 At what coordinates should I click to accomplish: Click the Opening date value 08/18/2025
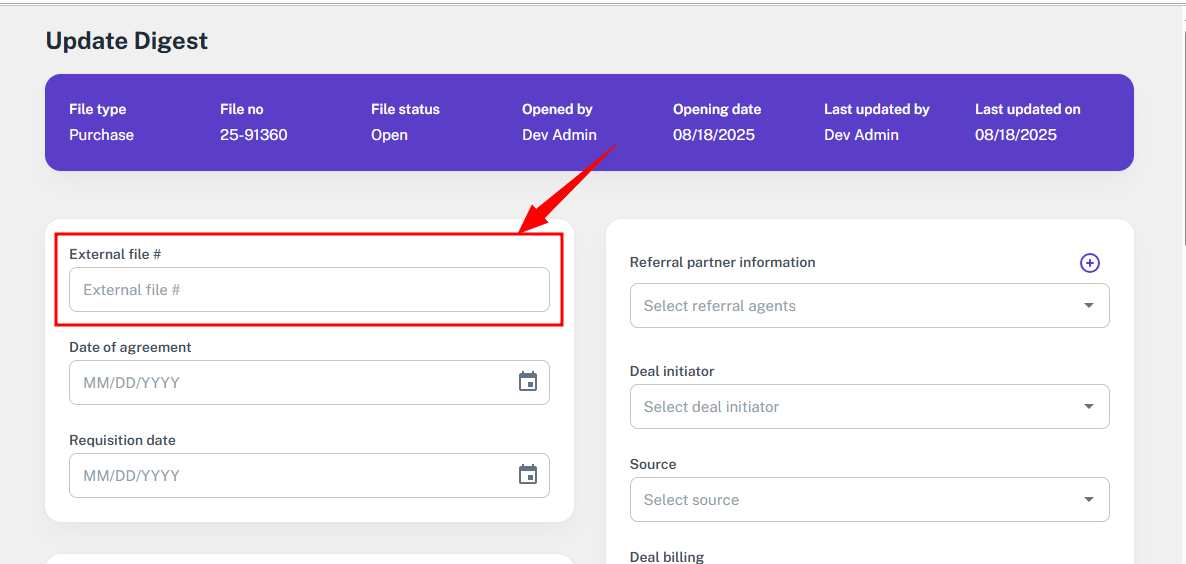[x=713, y=135]
